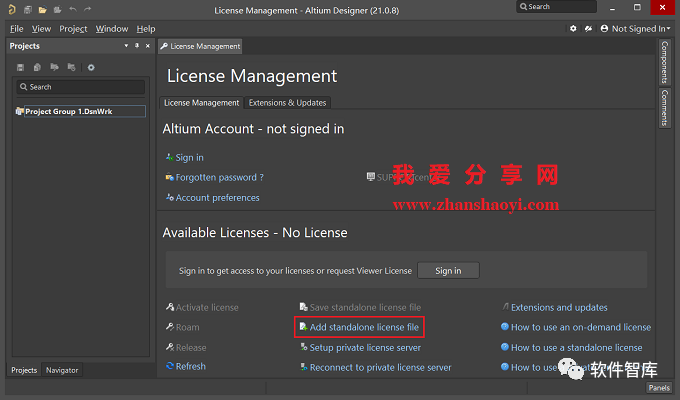
Task: Open preferences via top-right gear icon
Action: 573,29
